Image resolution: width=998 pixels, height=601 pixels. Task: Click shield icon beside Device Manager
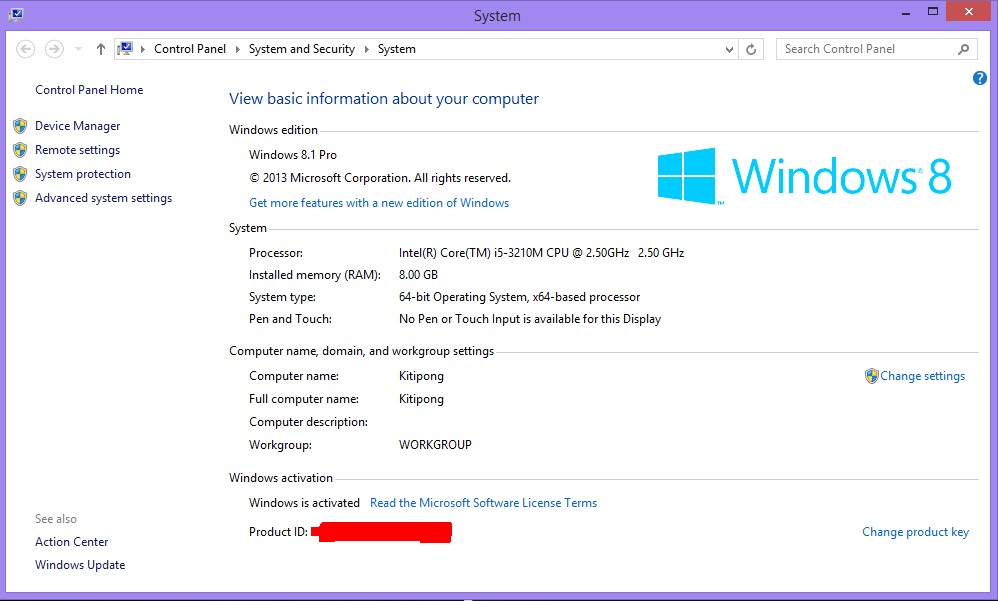[20, 126]
